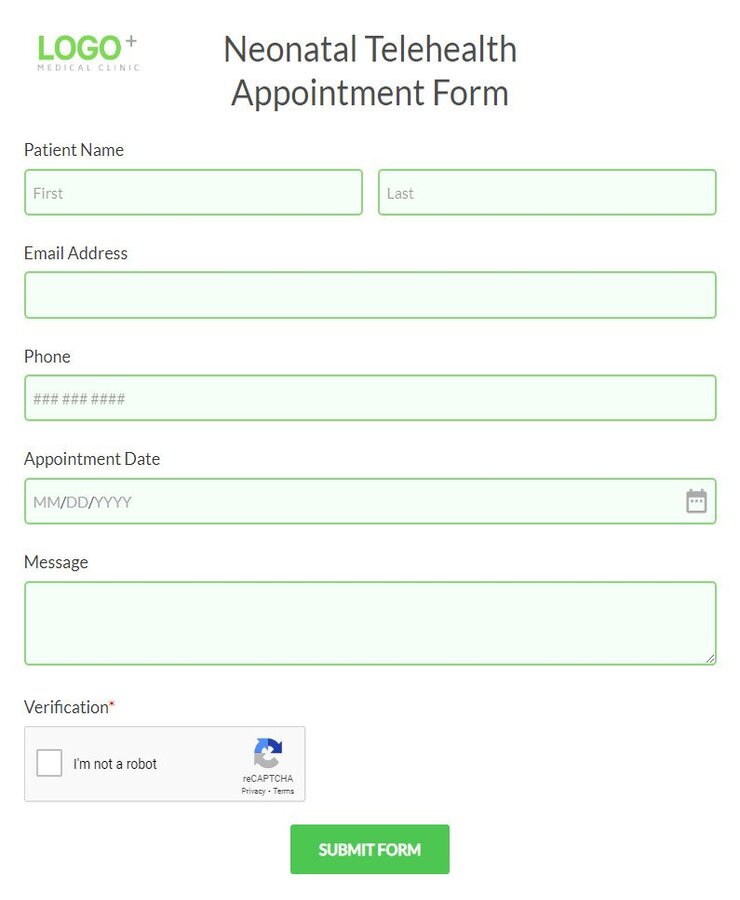Click the Email Address label

click(x=75, y=253)
